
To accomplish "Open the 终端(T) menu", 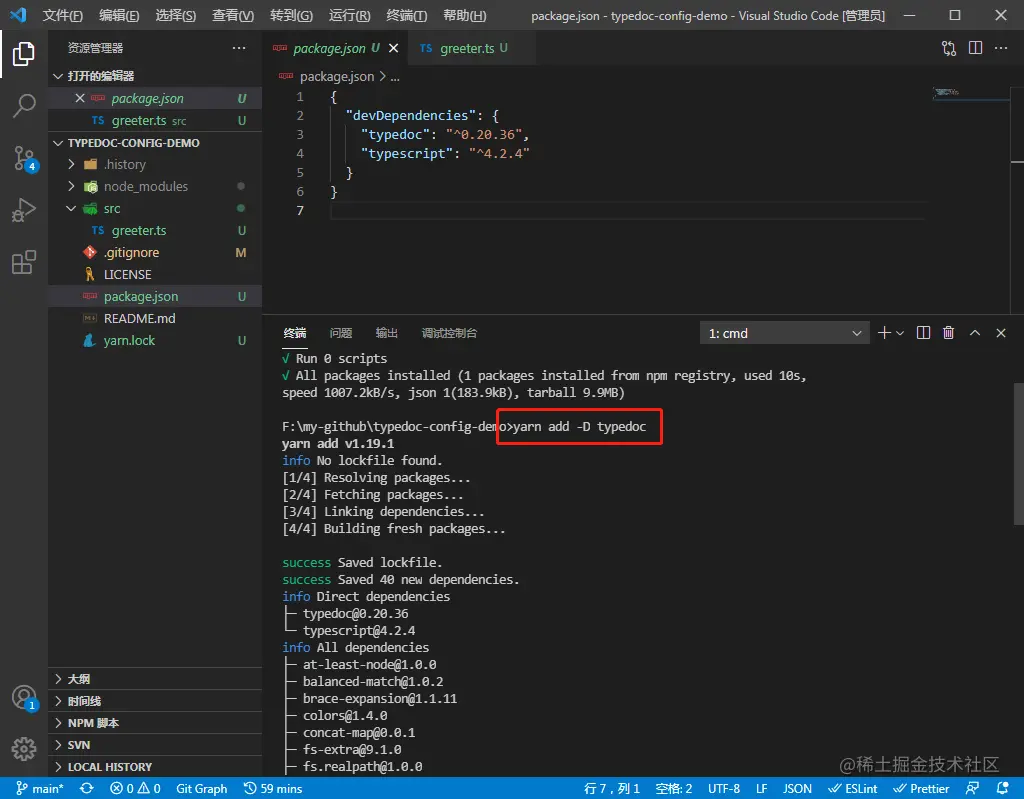I will tap(406, 15).
